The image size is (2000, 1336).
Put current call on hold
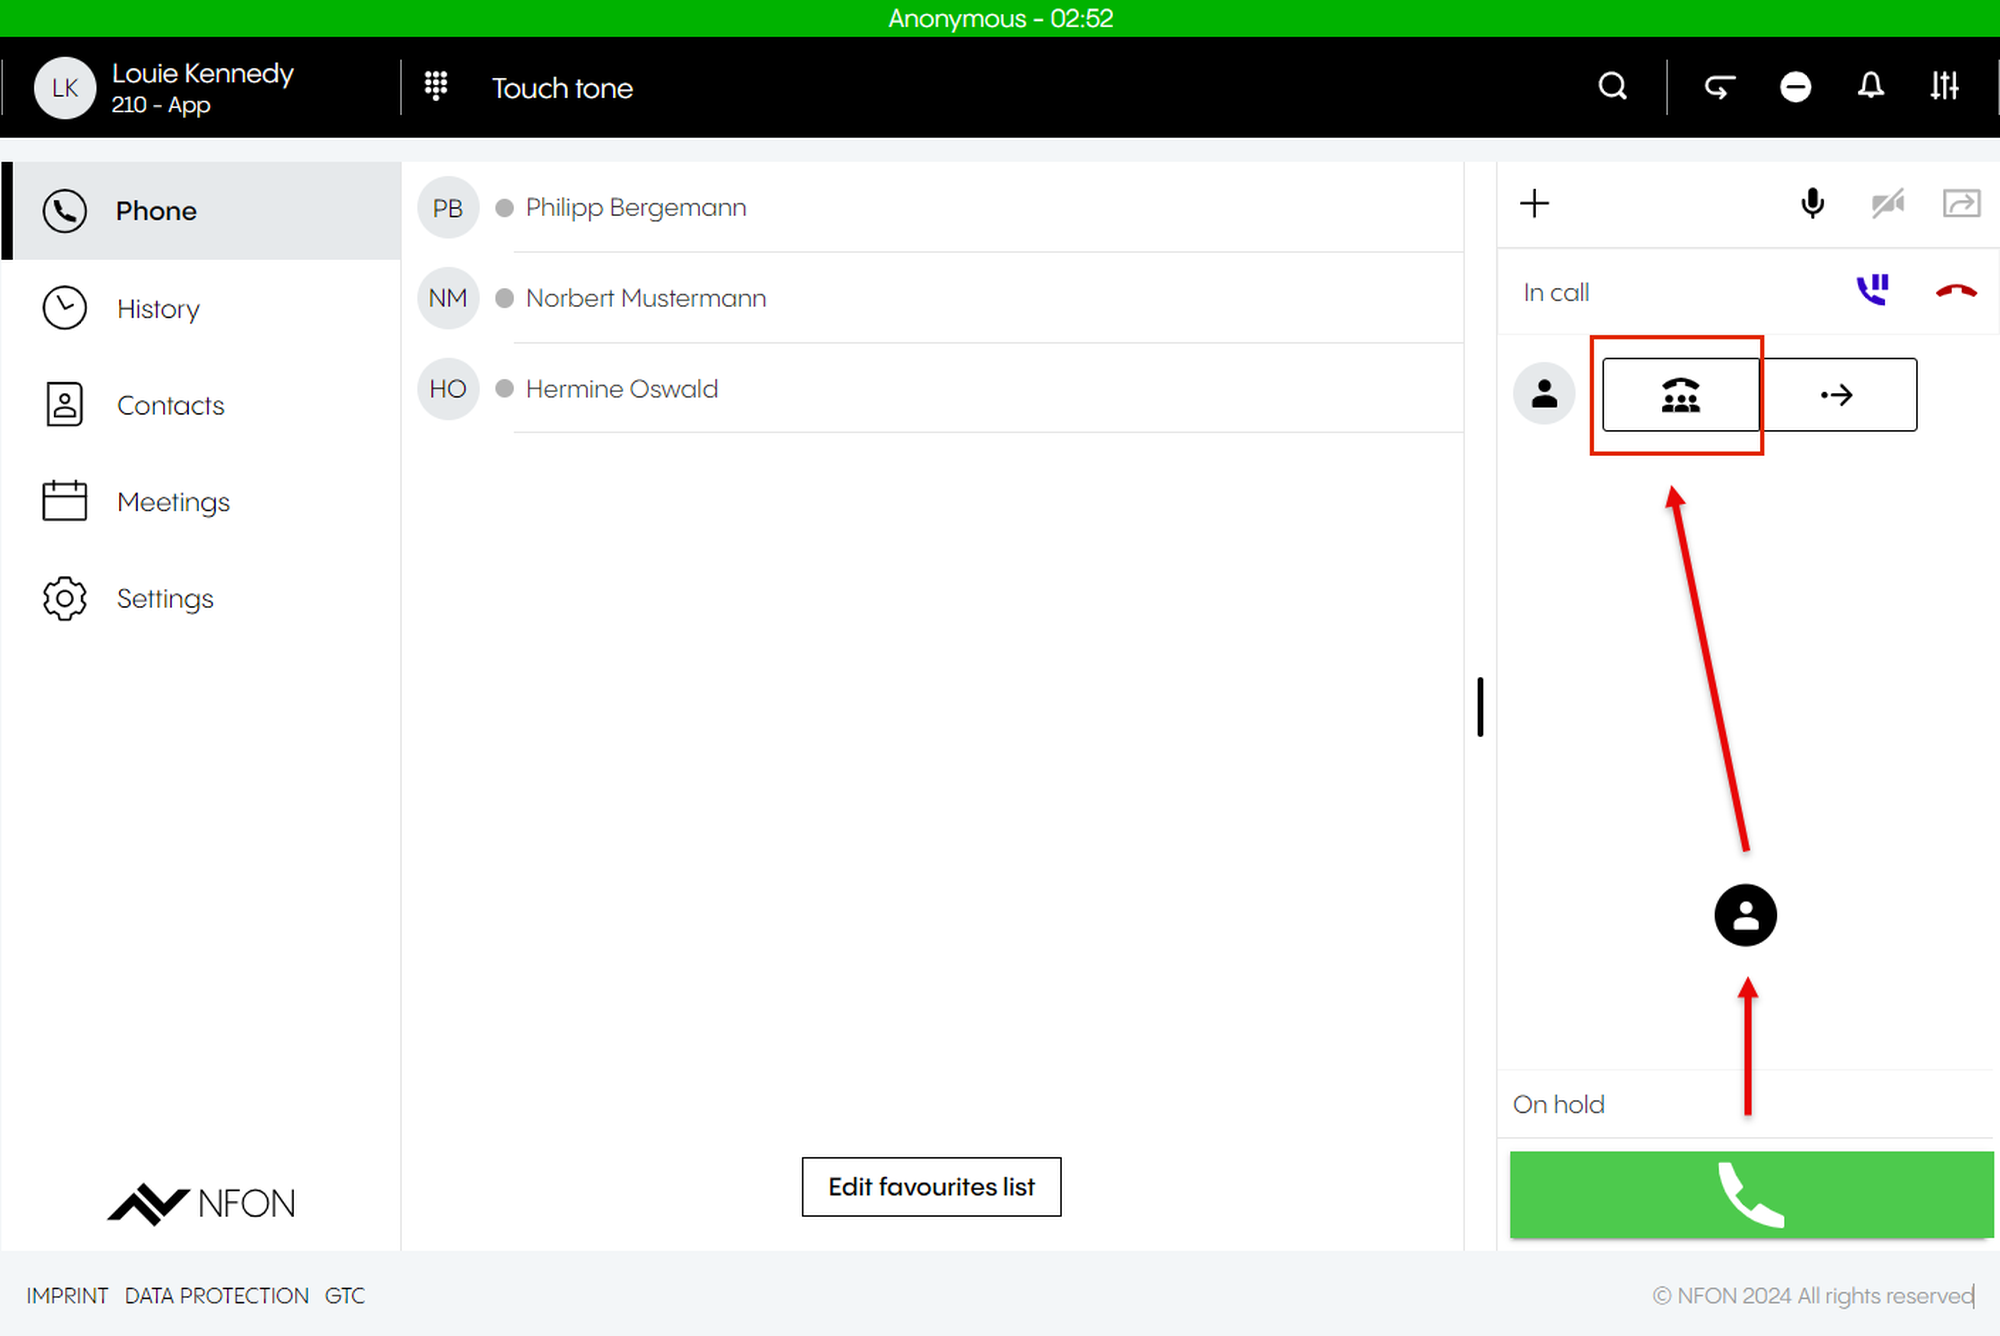(x=1872, y=291)
